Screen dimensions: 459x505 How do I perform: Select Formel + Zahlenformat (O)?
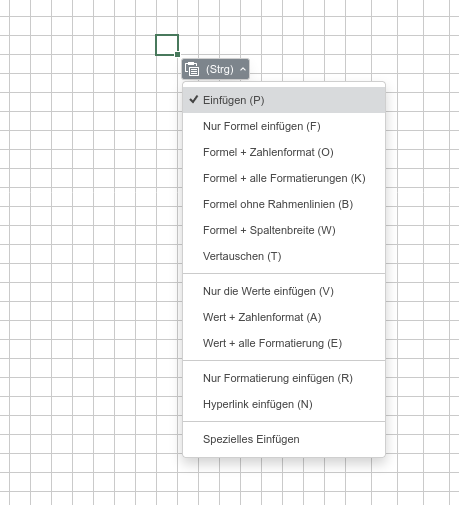click(284, 152)
